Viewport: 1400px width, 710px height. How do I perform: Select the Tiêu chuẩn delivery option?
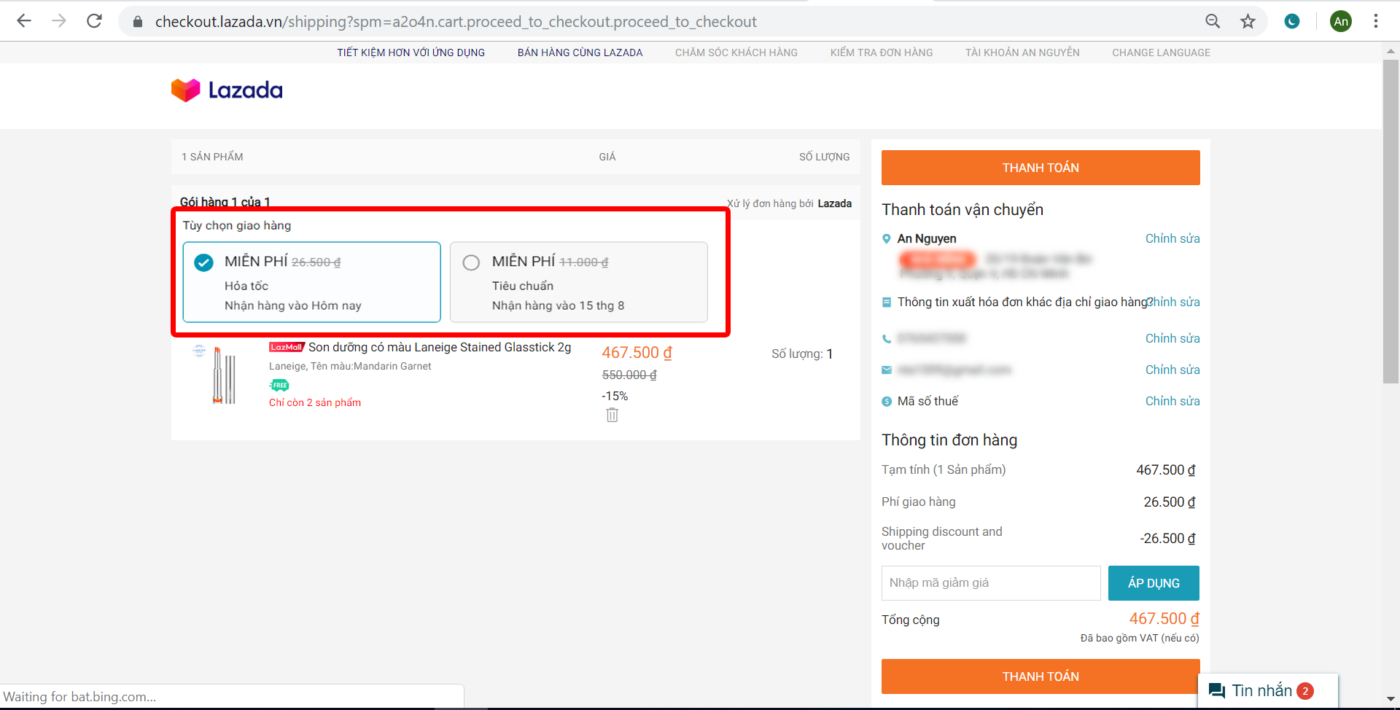[x=579, y=282]
